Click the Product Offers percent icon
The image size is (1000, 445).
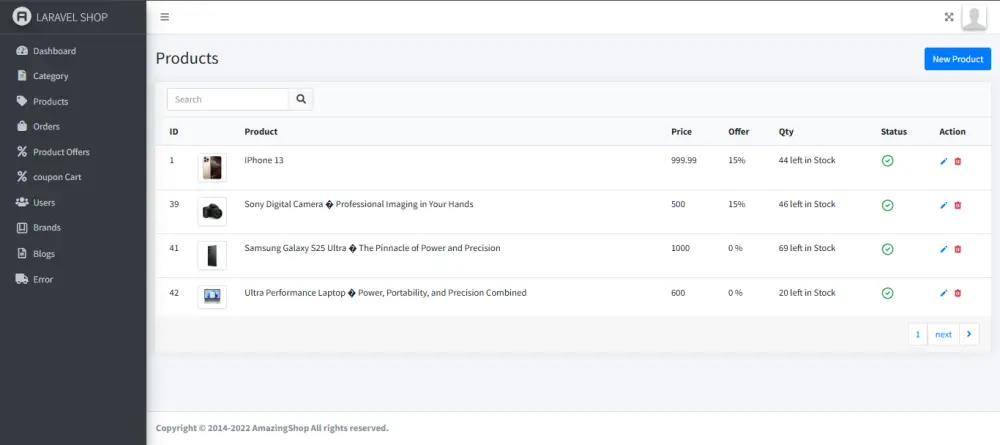click(22, 152)
